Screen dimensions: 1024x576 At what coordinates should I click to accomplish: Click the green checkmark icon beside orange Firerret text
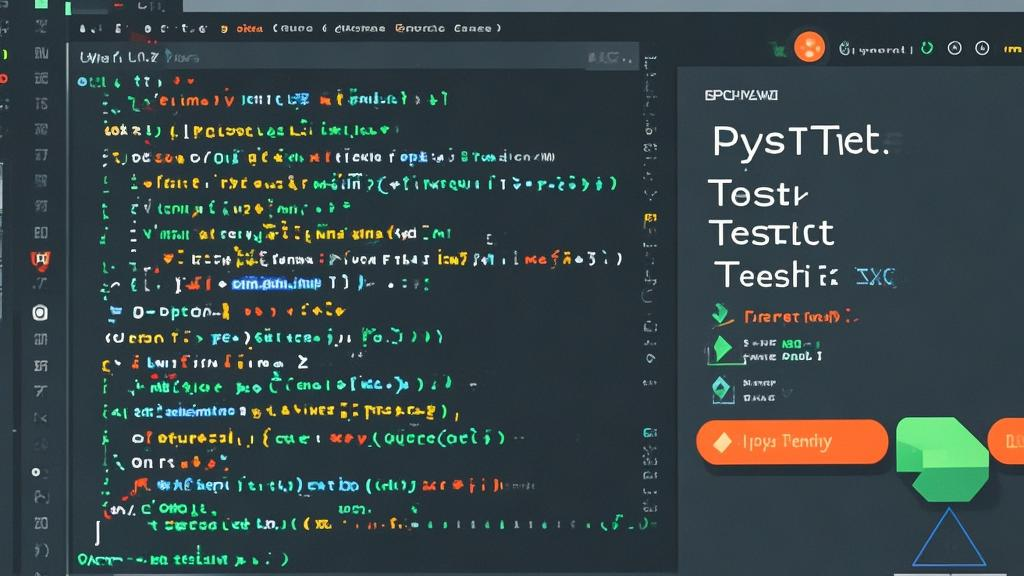(x=722, y=315)
